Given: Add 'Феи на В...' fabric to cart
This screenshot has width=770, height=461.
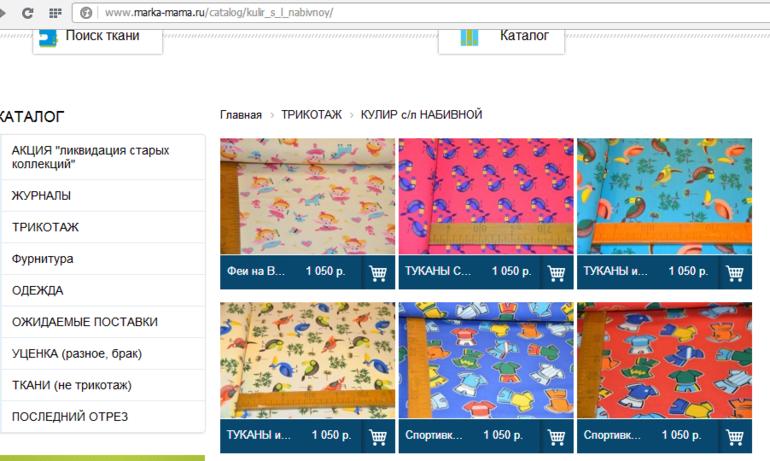Looking at the screenshot, I should point(378,272).
